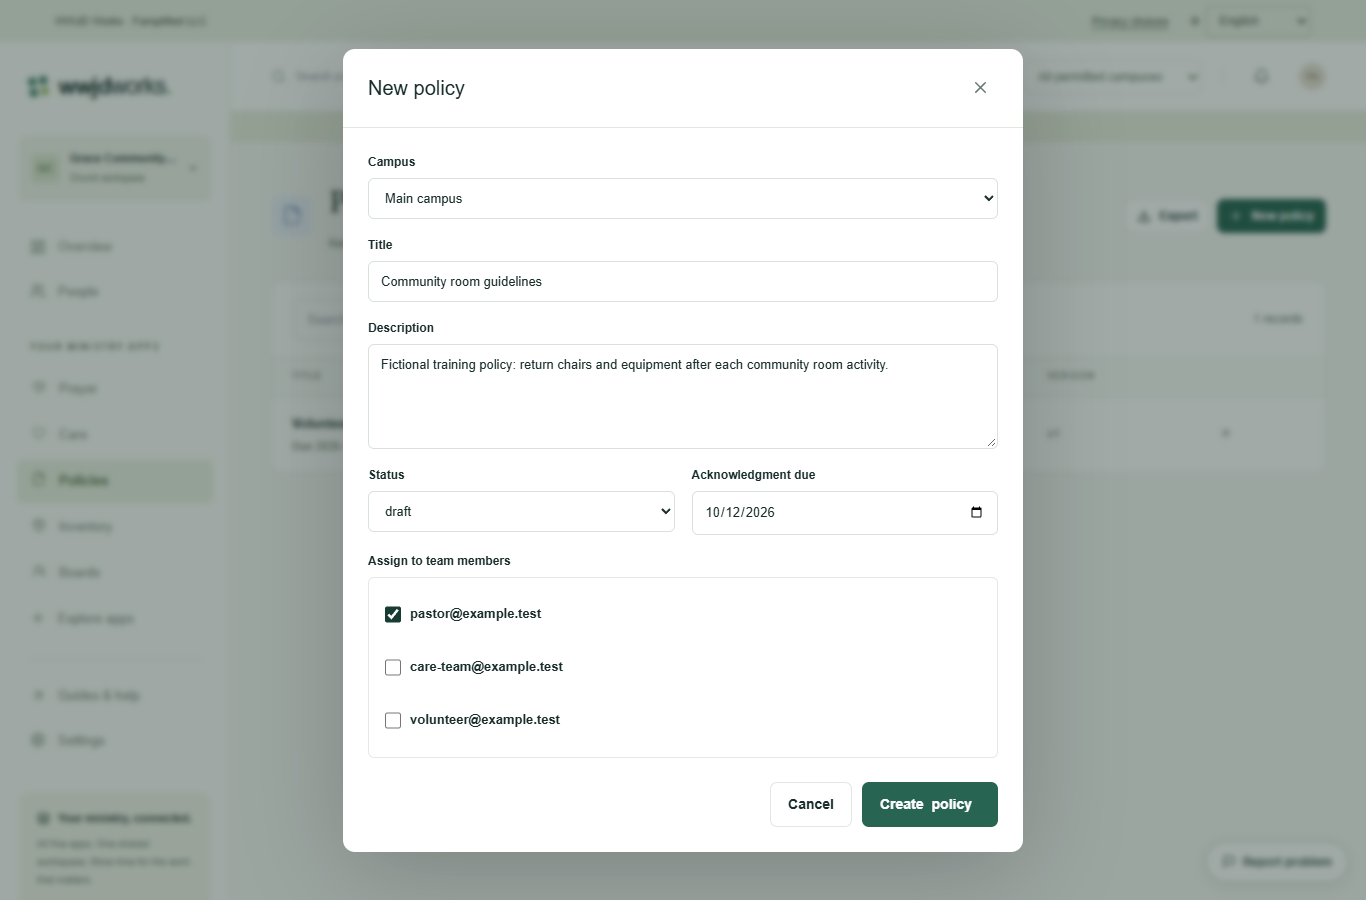1366x900 pixels.
Task: Expand the Grace Community workspace switcher
Action: pos(115,168)
